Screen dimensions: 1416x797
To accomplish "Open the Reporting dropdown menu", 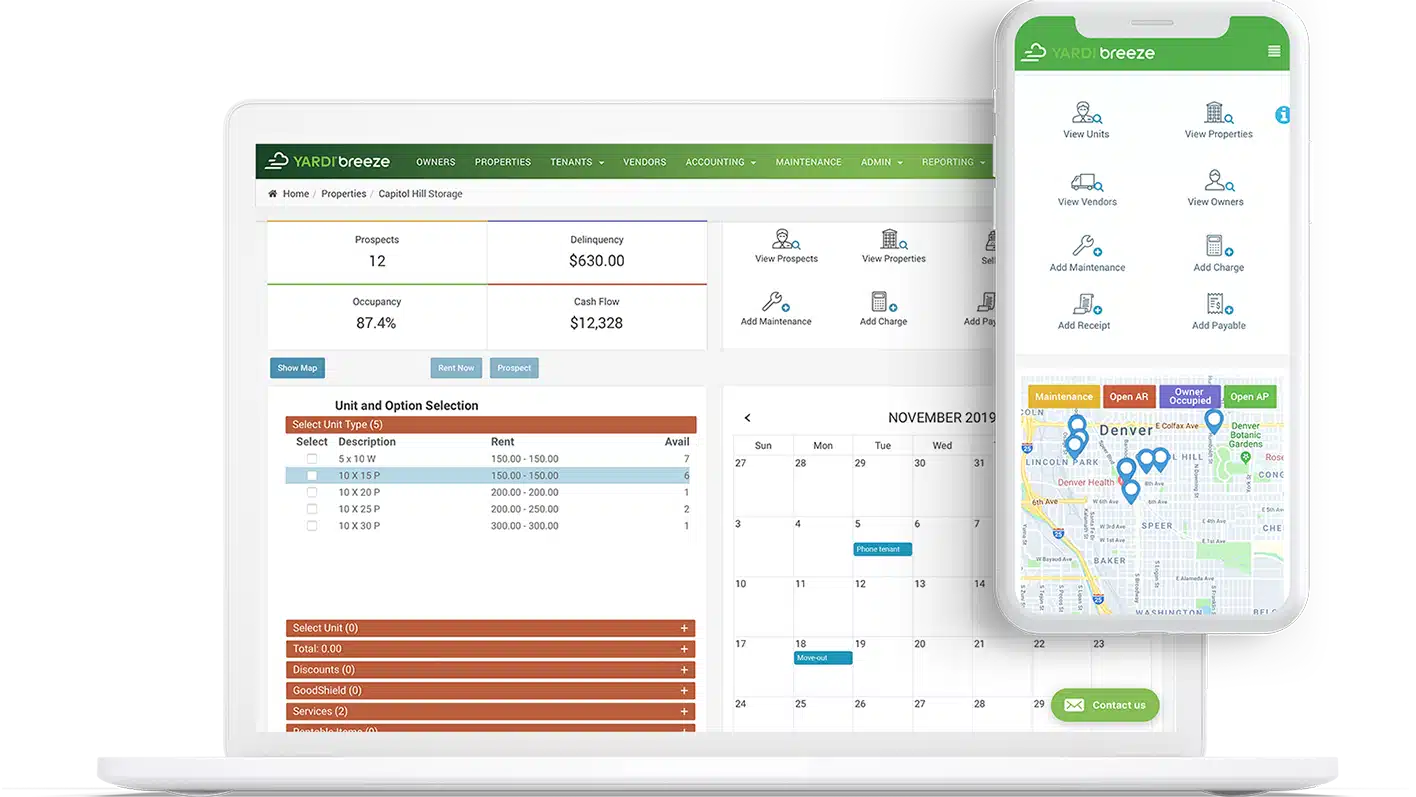I will click(953, 162).
